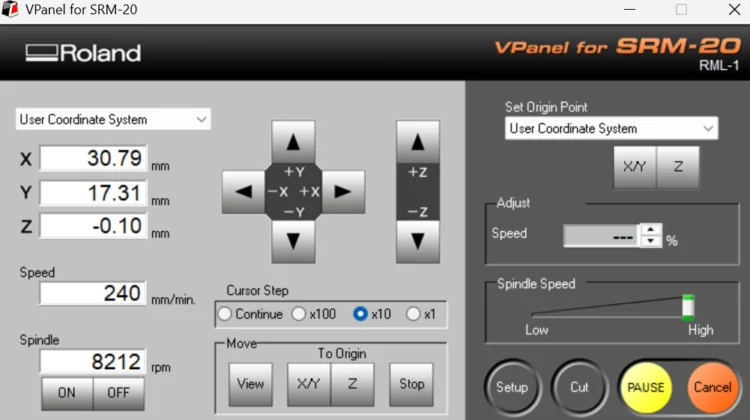Click the Spindle Speed slider handle

point(688,308)
